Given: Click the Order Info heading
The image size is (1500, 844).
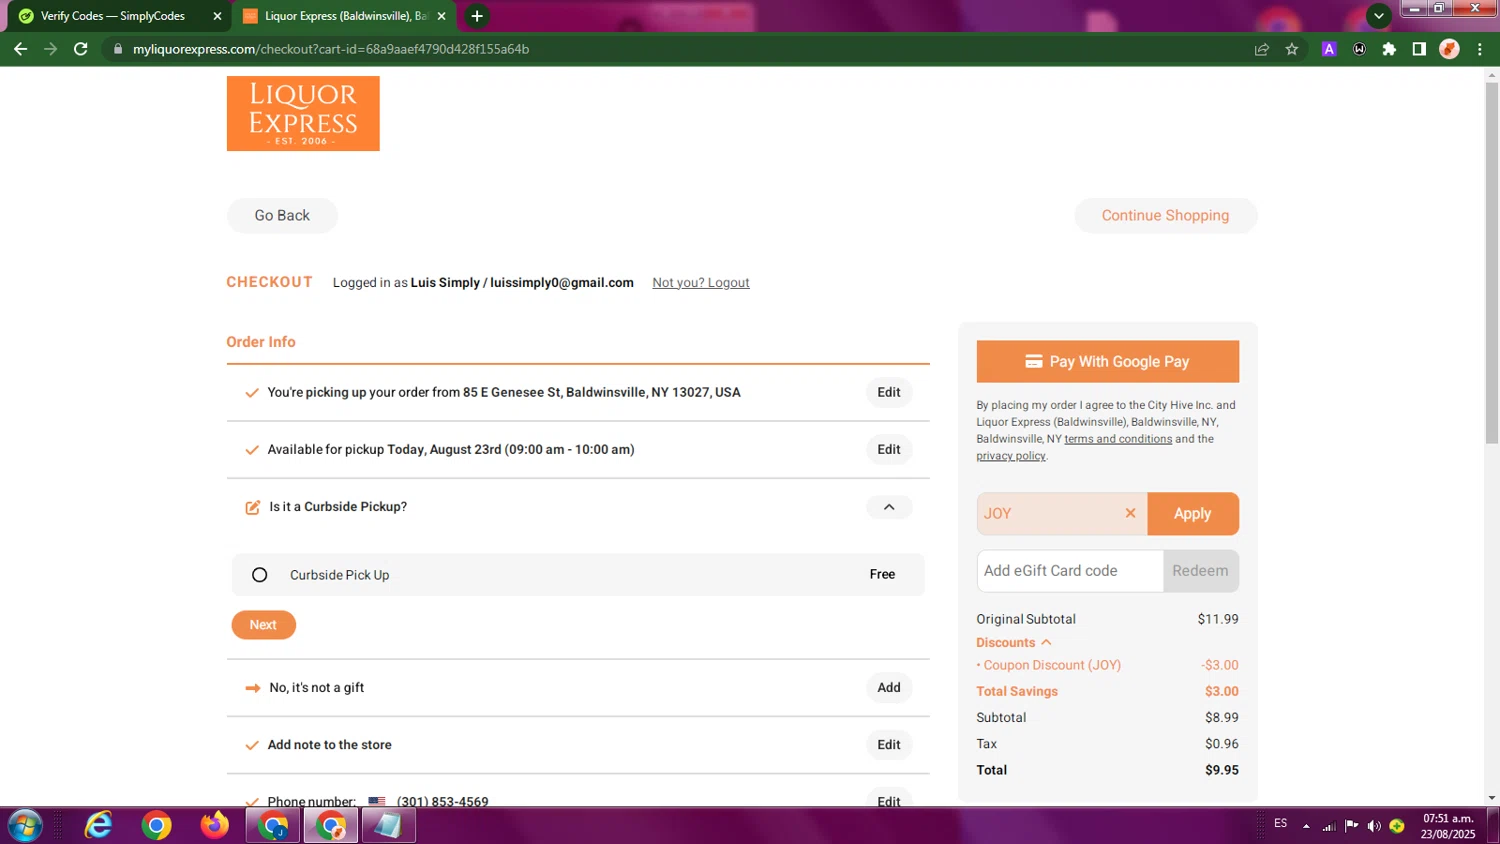Looking at the screenshot, I should click(x=261, y=342).
